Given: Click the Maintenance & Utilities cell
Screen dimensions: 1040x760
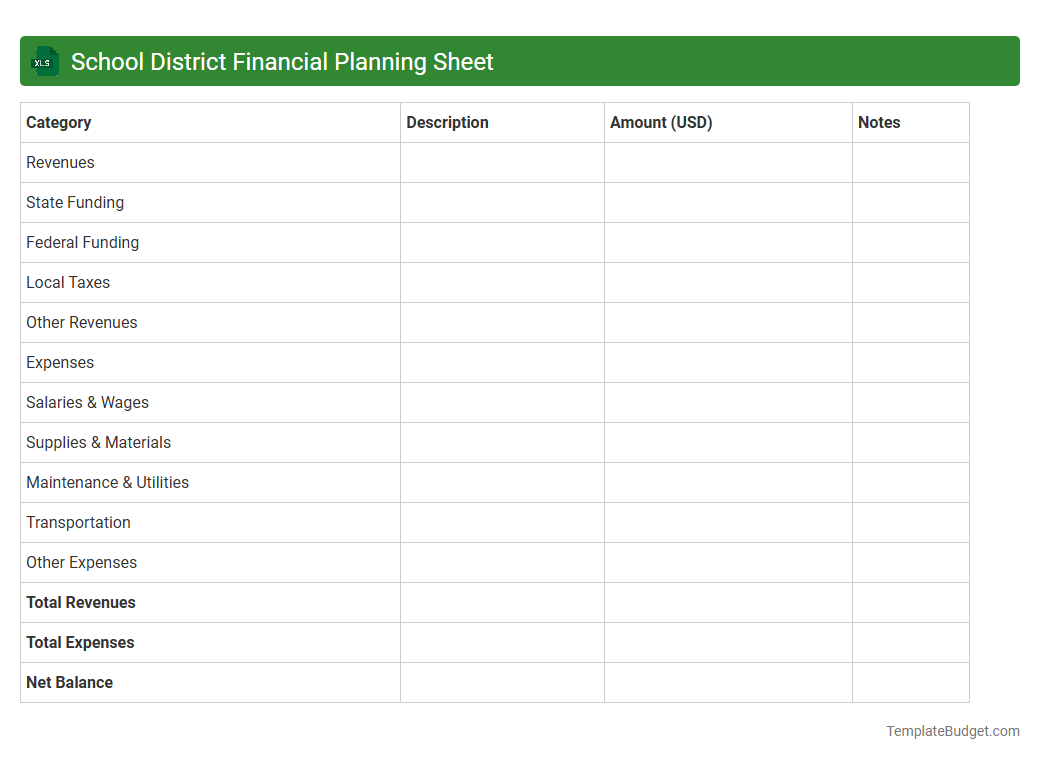Looking at the screenshot, I should pos(107,482).
